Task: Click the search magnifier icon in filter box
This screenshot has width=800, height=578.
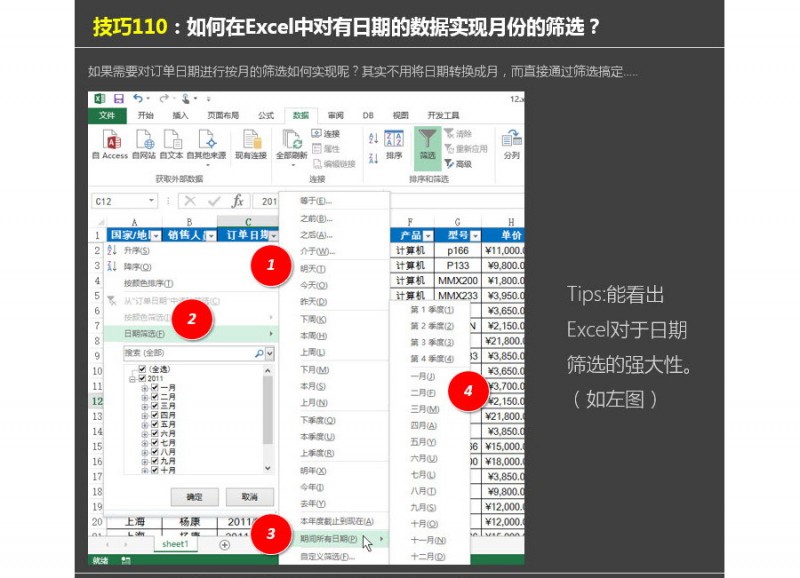Action: coord(259,353)
